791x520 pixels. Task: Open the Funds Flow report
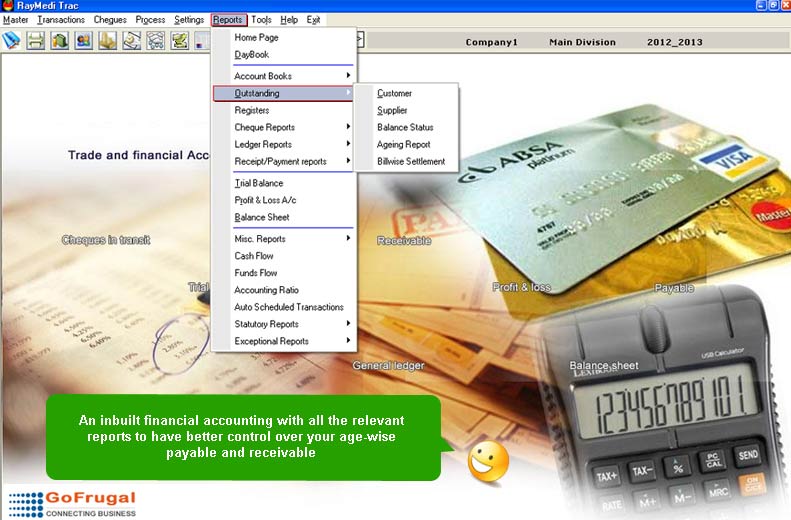[284, 273]
